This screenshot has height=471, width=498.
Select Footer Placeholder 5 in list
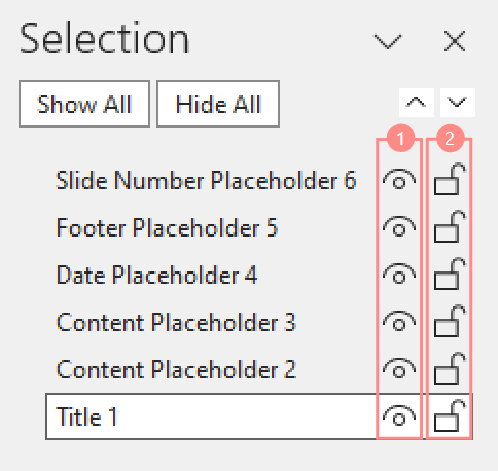(x=167, y=228)
